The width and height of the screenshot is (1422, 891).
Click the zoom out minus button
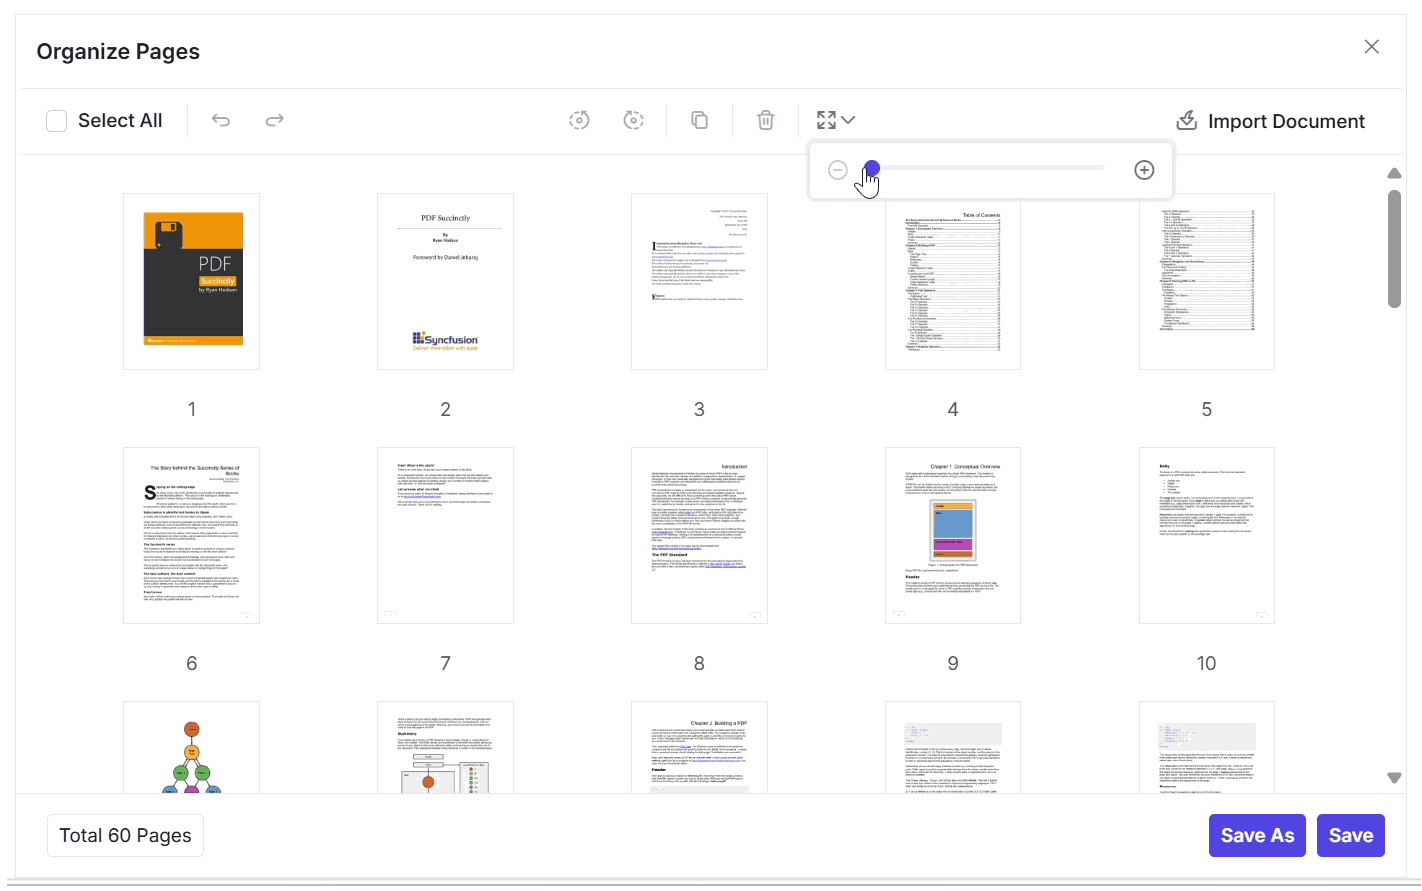coord(837,170)
